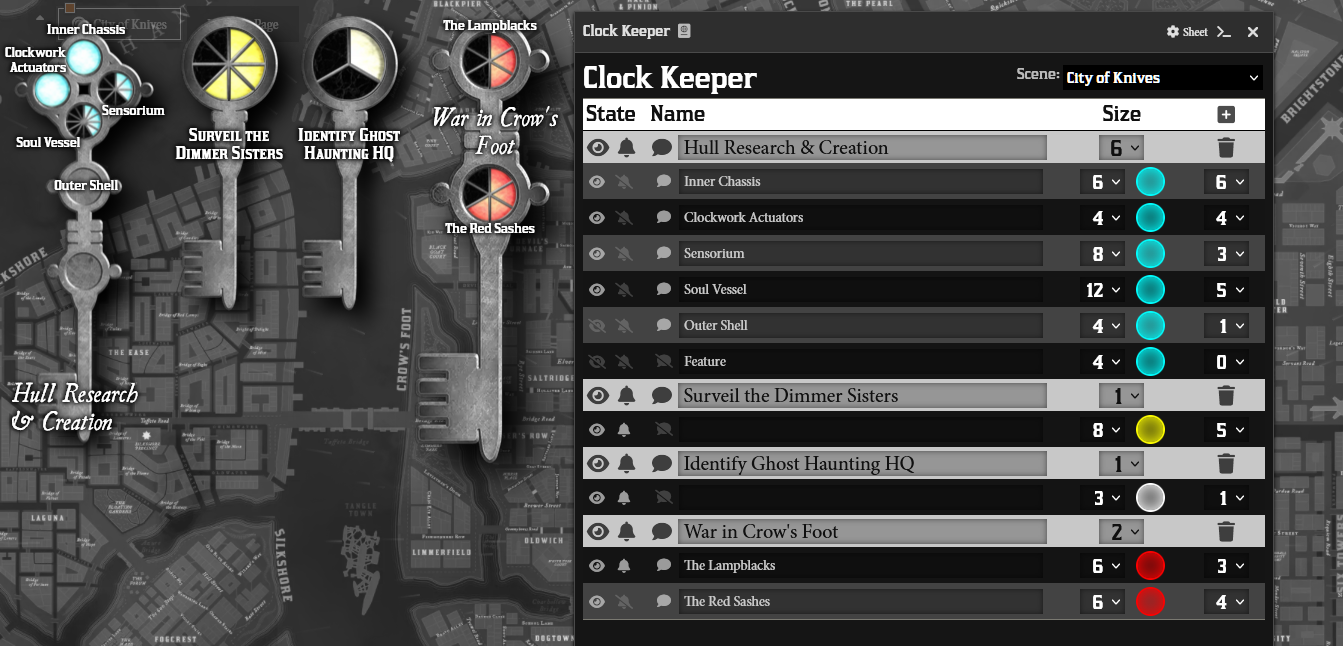
Task: Add a new clock with the plus button
Action: (1226, 114)
